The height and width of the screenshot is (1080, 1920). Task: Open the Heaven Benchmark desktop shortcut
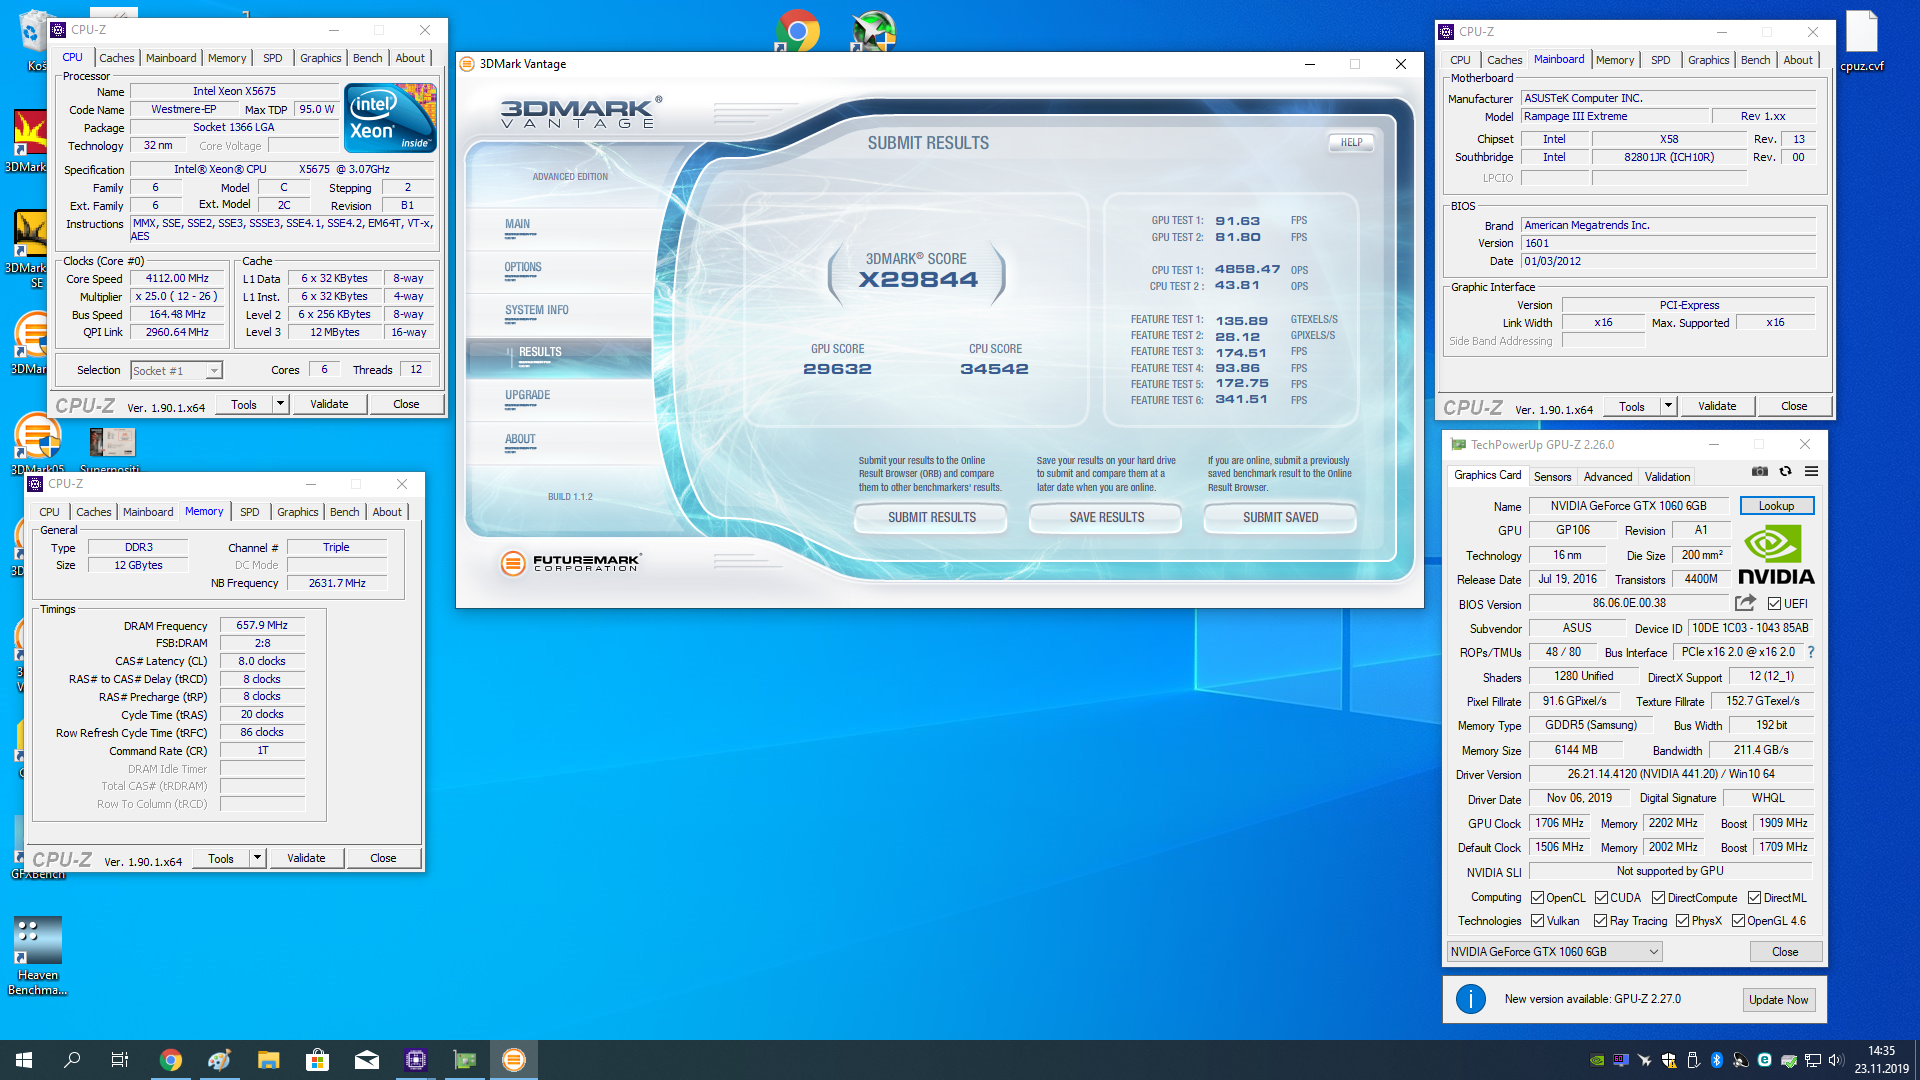[x=38, y=956]
